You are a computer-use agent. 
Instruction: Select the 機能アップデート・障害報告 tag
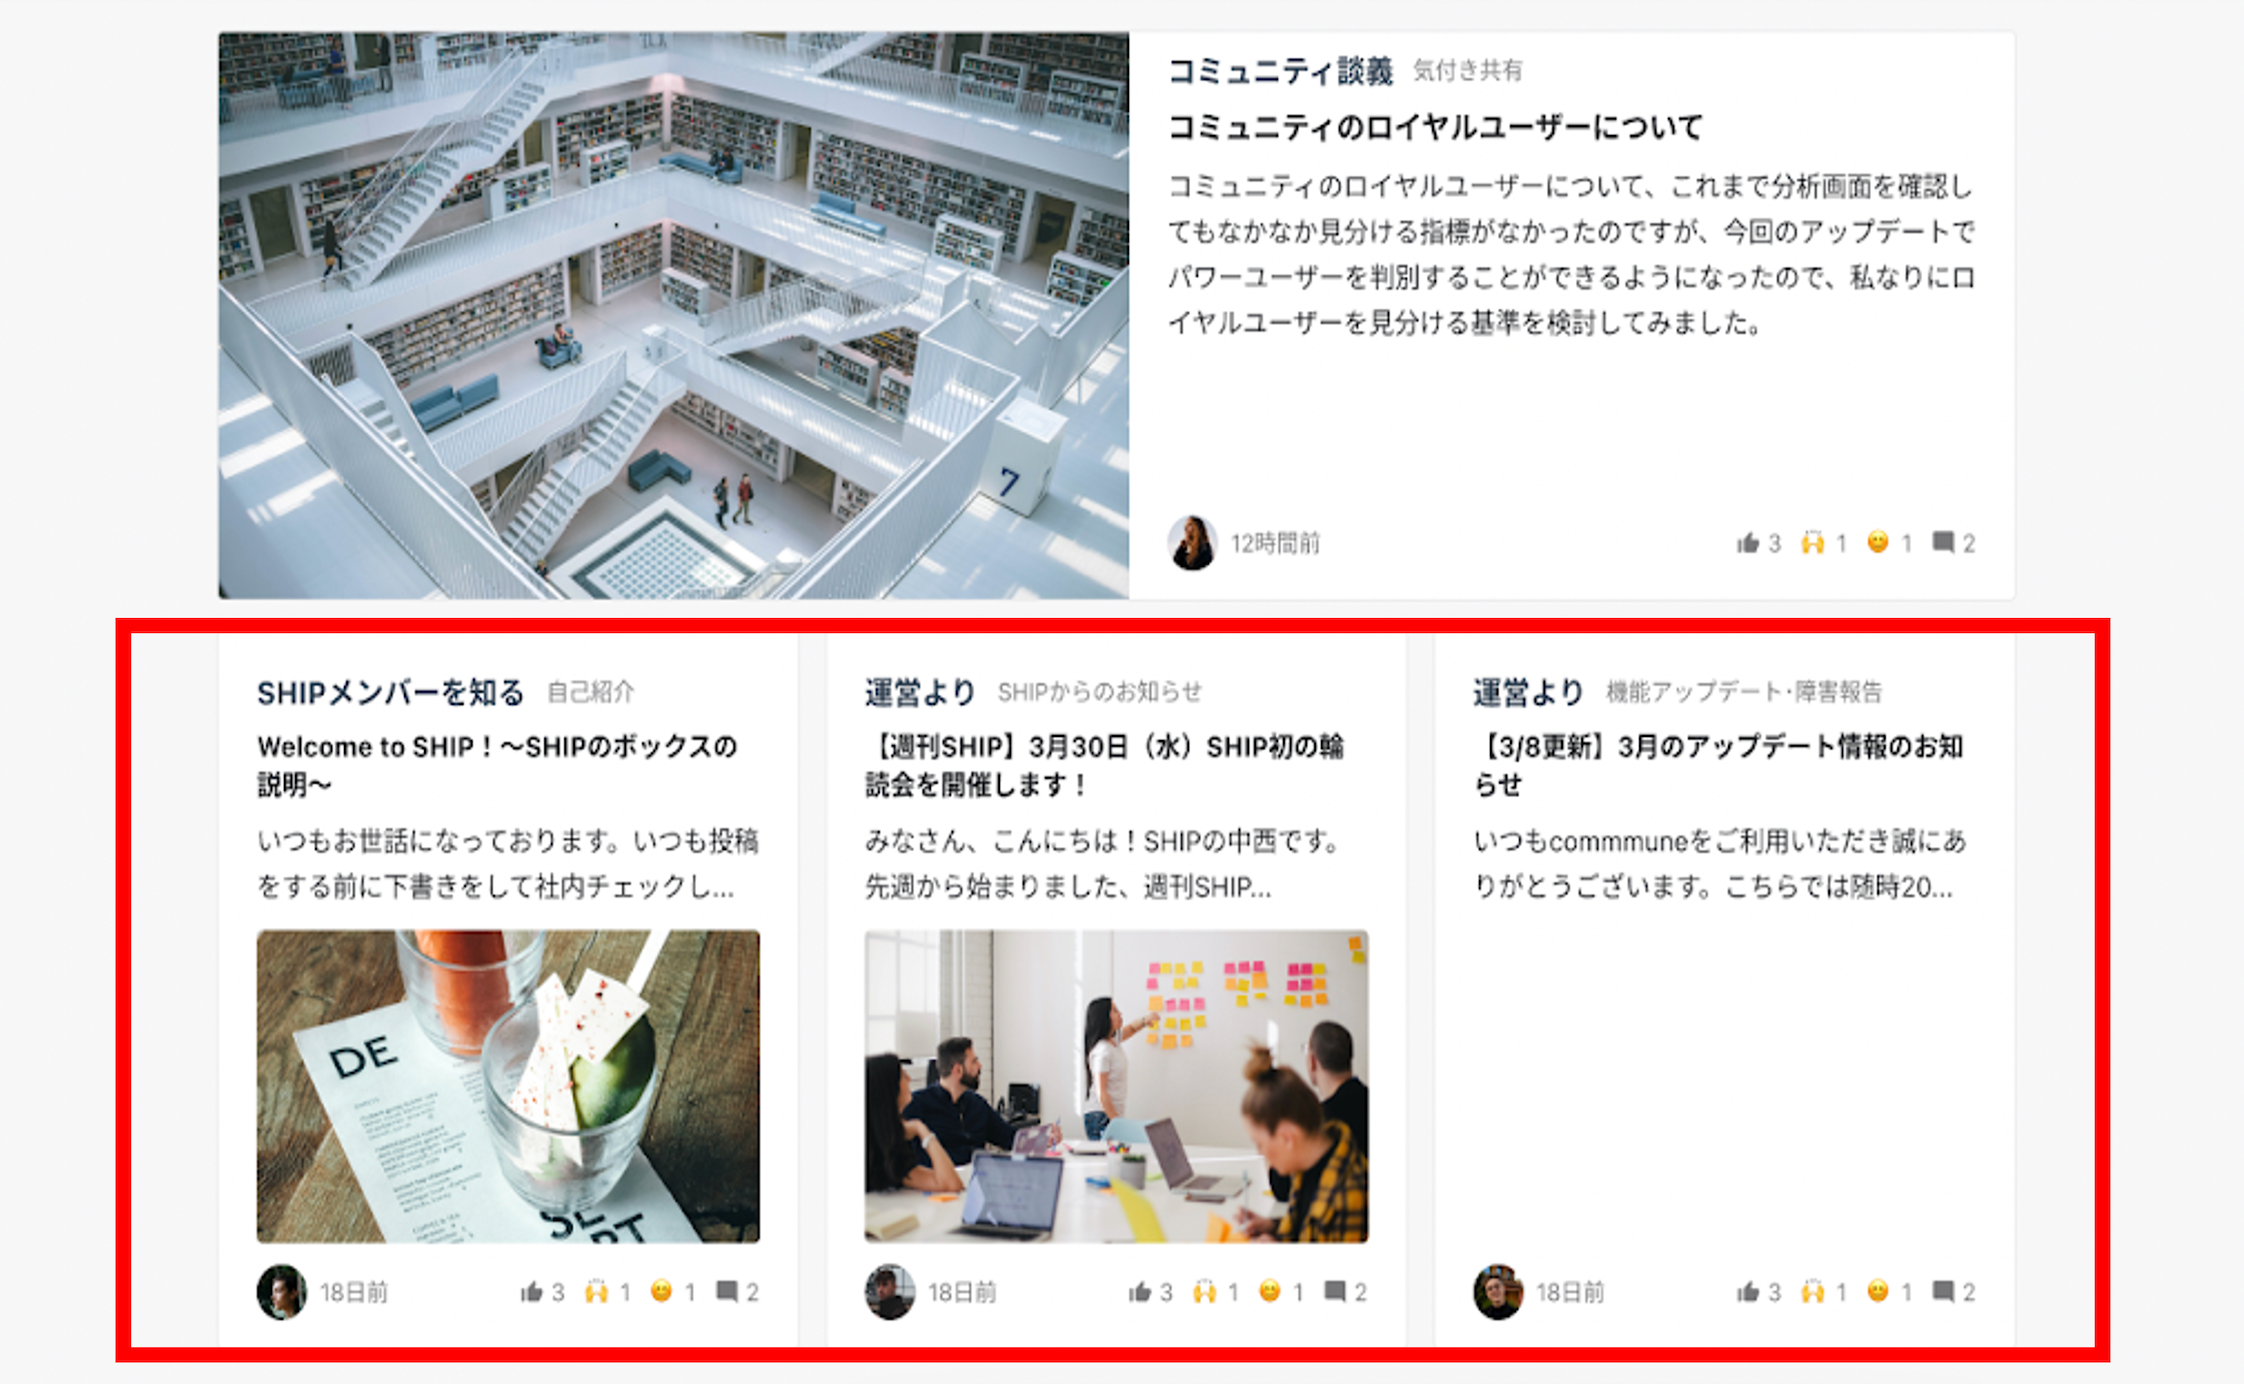point(1744,692)
